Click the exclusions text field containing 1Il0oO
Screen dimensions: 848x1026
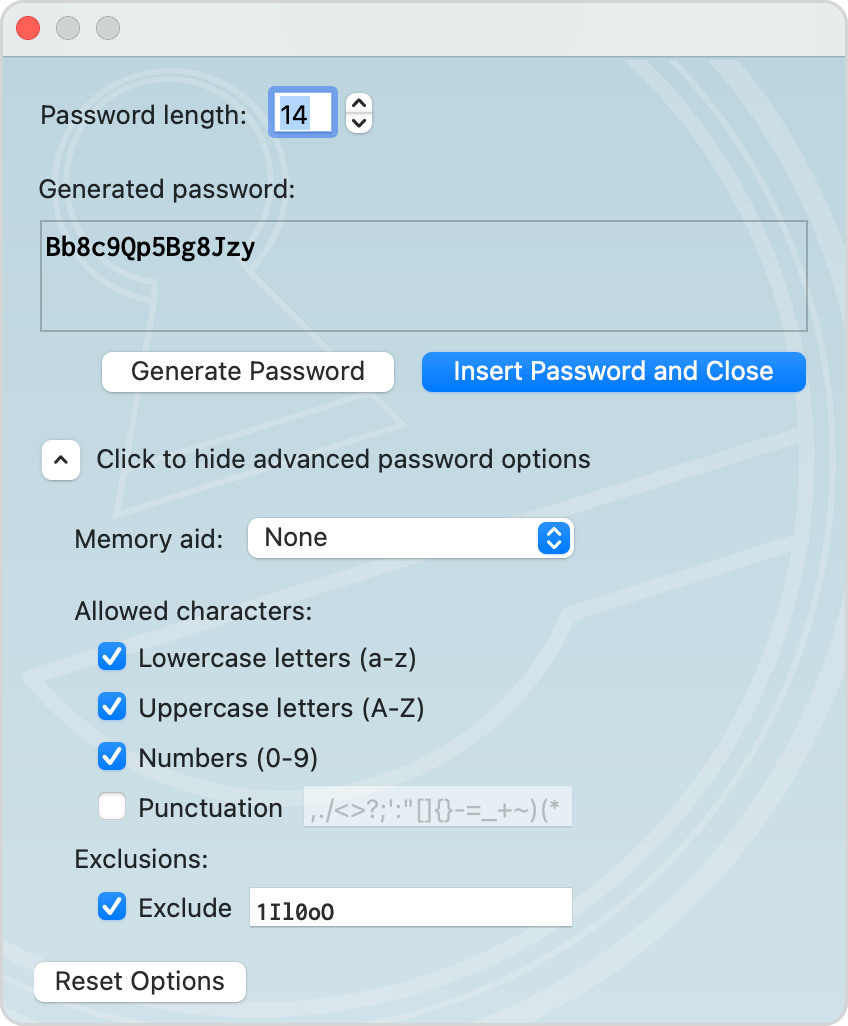410,907
